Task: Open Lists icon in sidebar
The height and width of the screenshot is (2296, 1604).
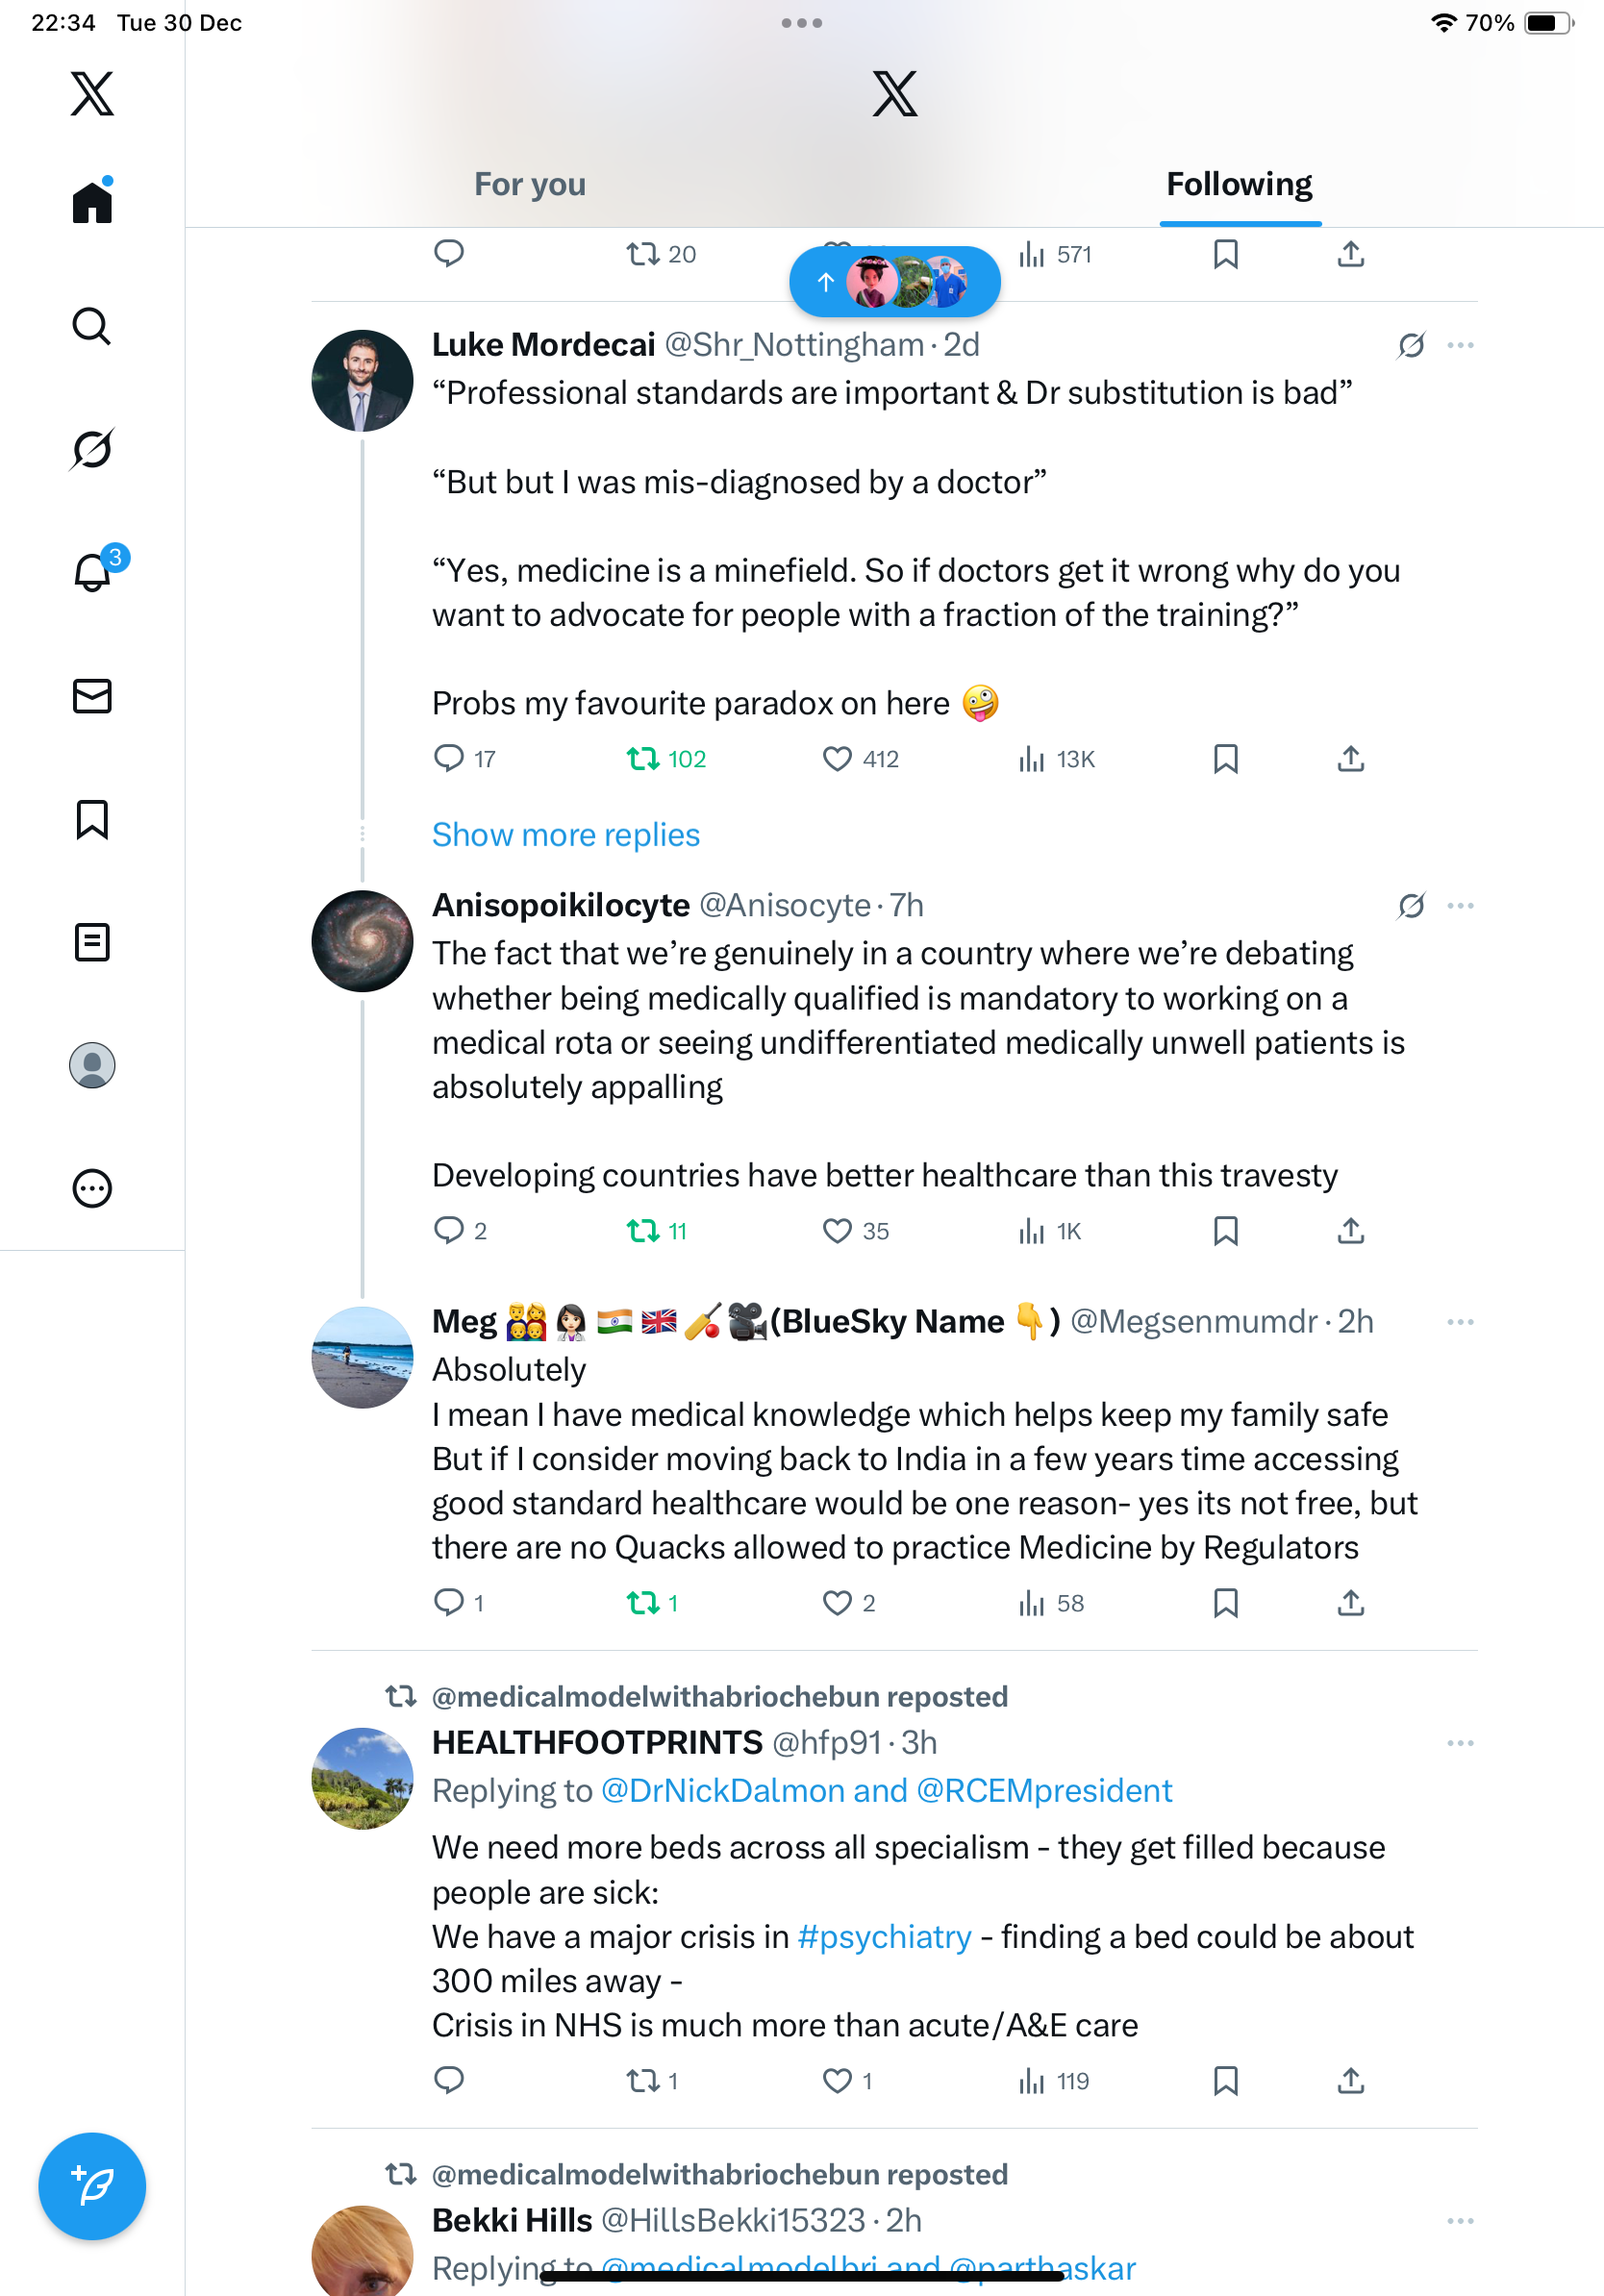Action: [x=92, y=942]
